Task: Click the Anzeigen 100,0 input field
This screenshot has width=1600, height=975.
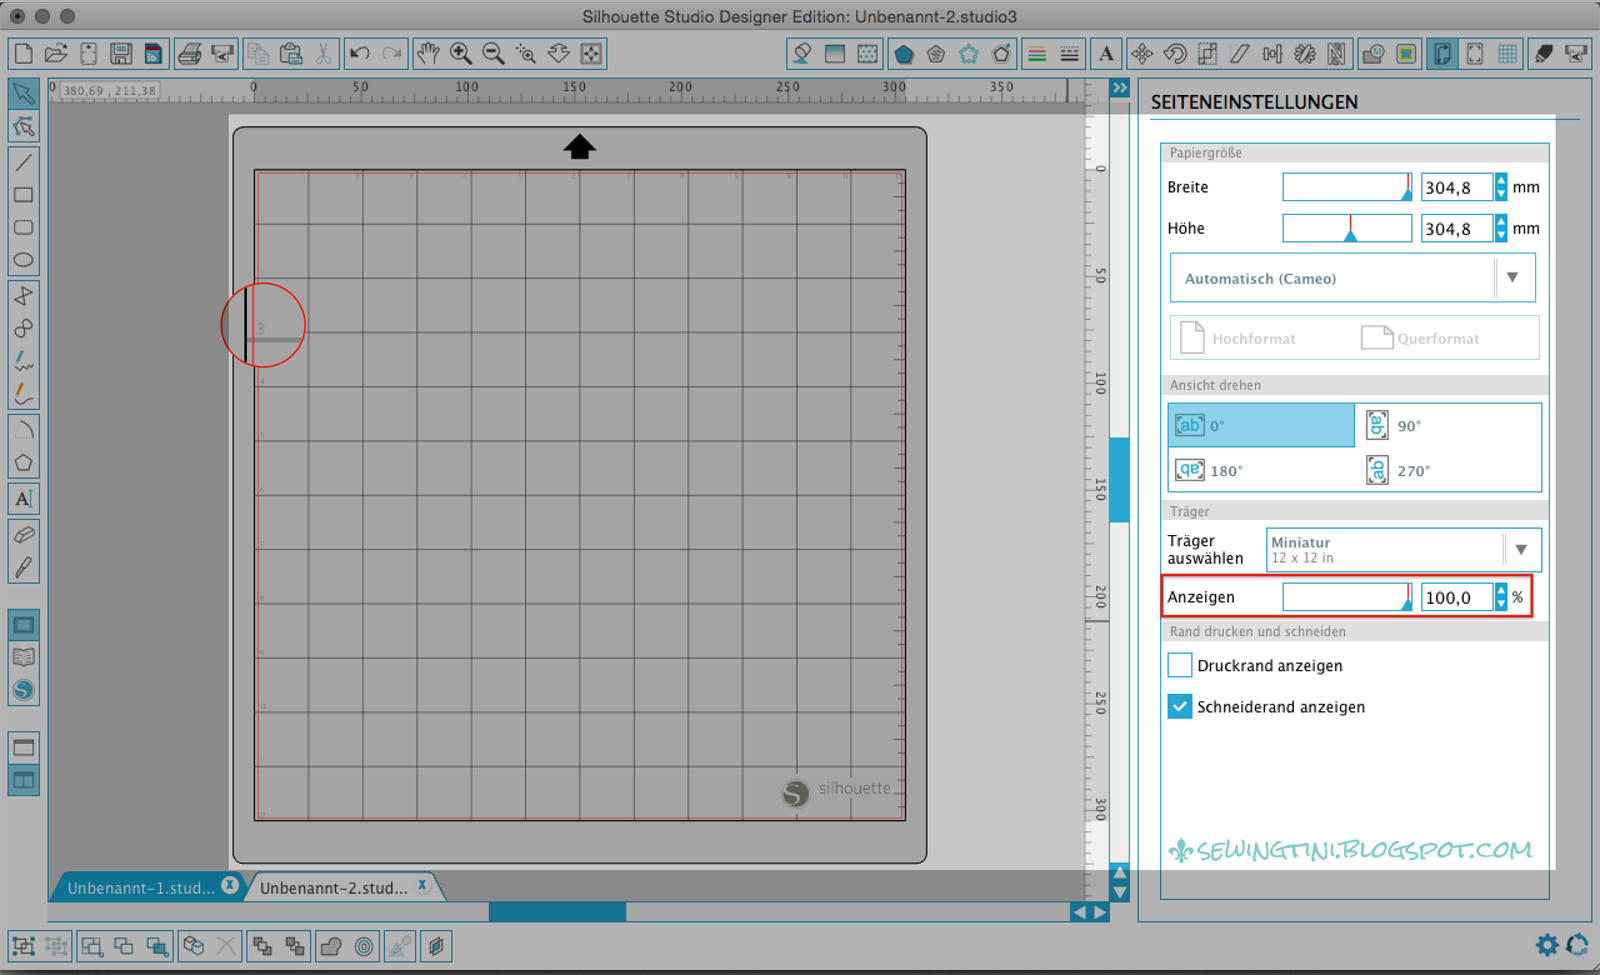Action: click(x=1457, y=597)
